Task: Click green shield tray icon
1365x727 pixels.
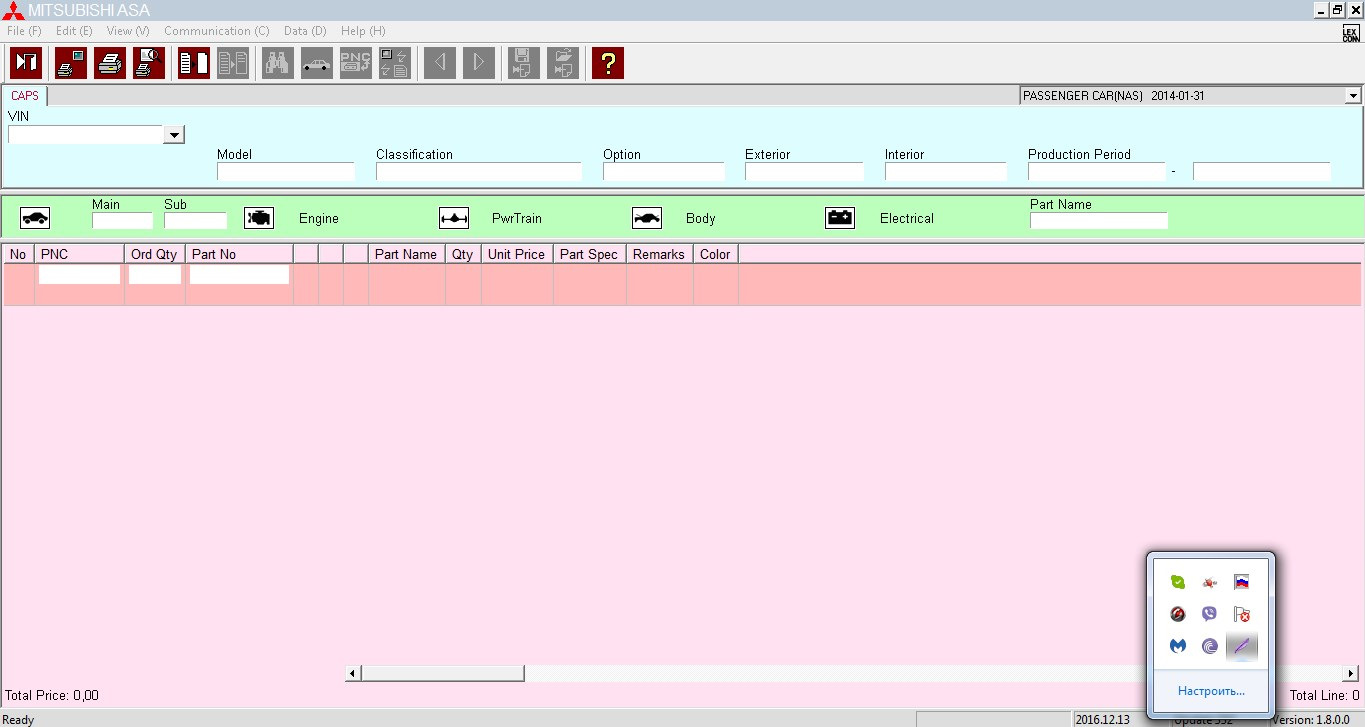Action: coord(1178,582)
